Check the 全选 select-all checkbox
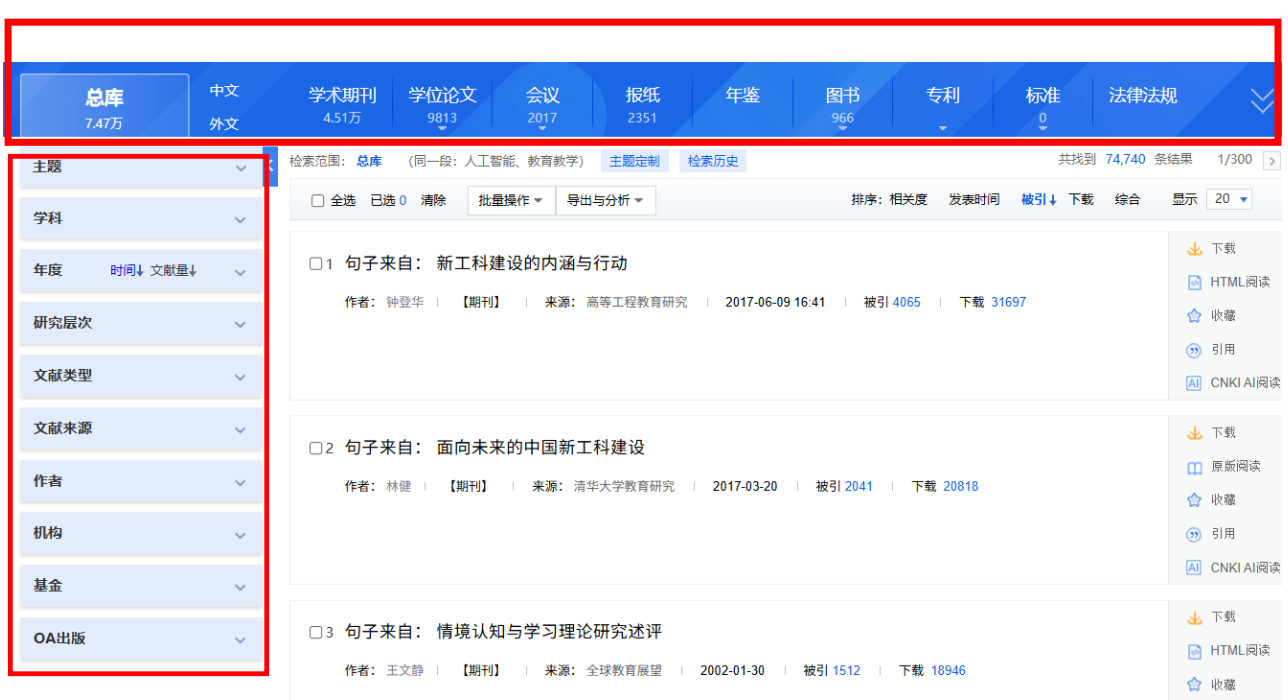Viewport: 1288px width, 700px height. 318,201
